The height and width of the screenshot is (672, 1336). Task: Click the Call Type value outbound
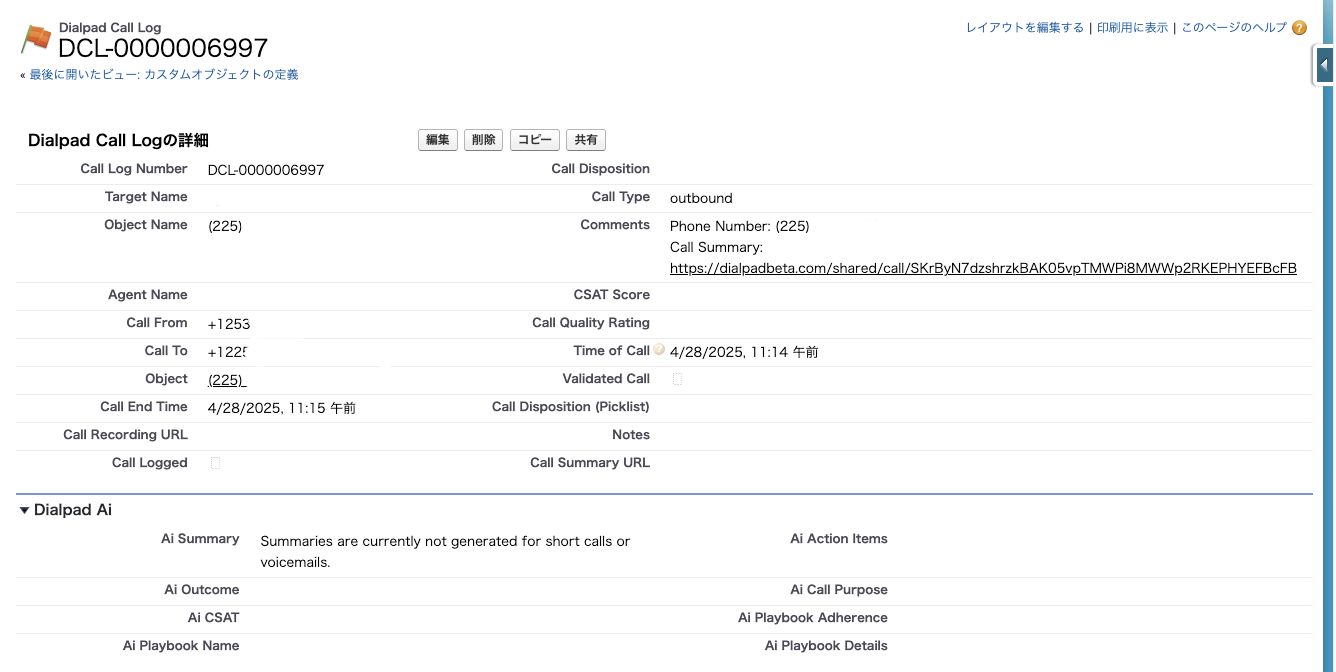(x=701, y=198)
